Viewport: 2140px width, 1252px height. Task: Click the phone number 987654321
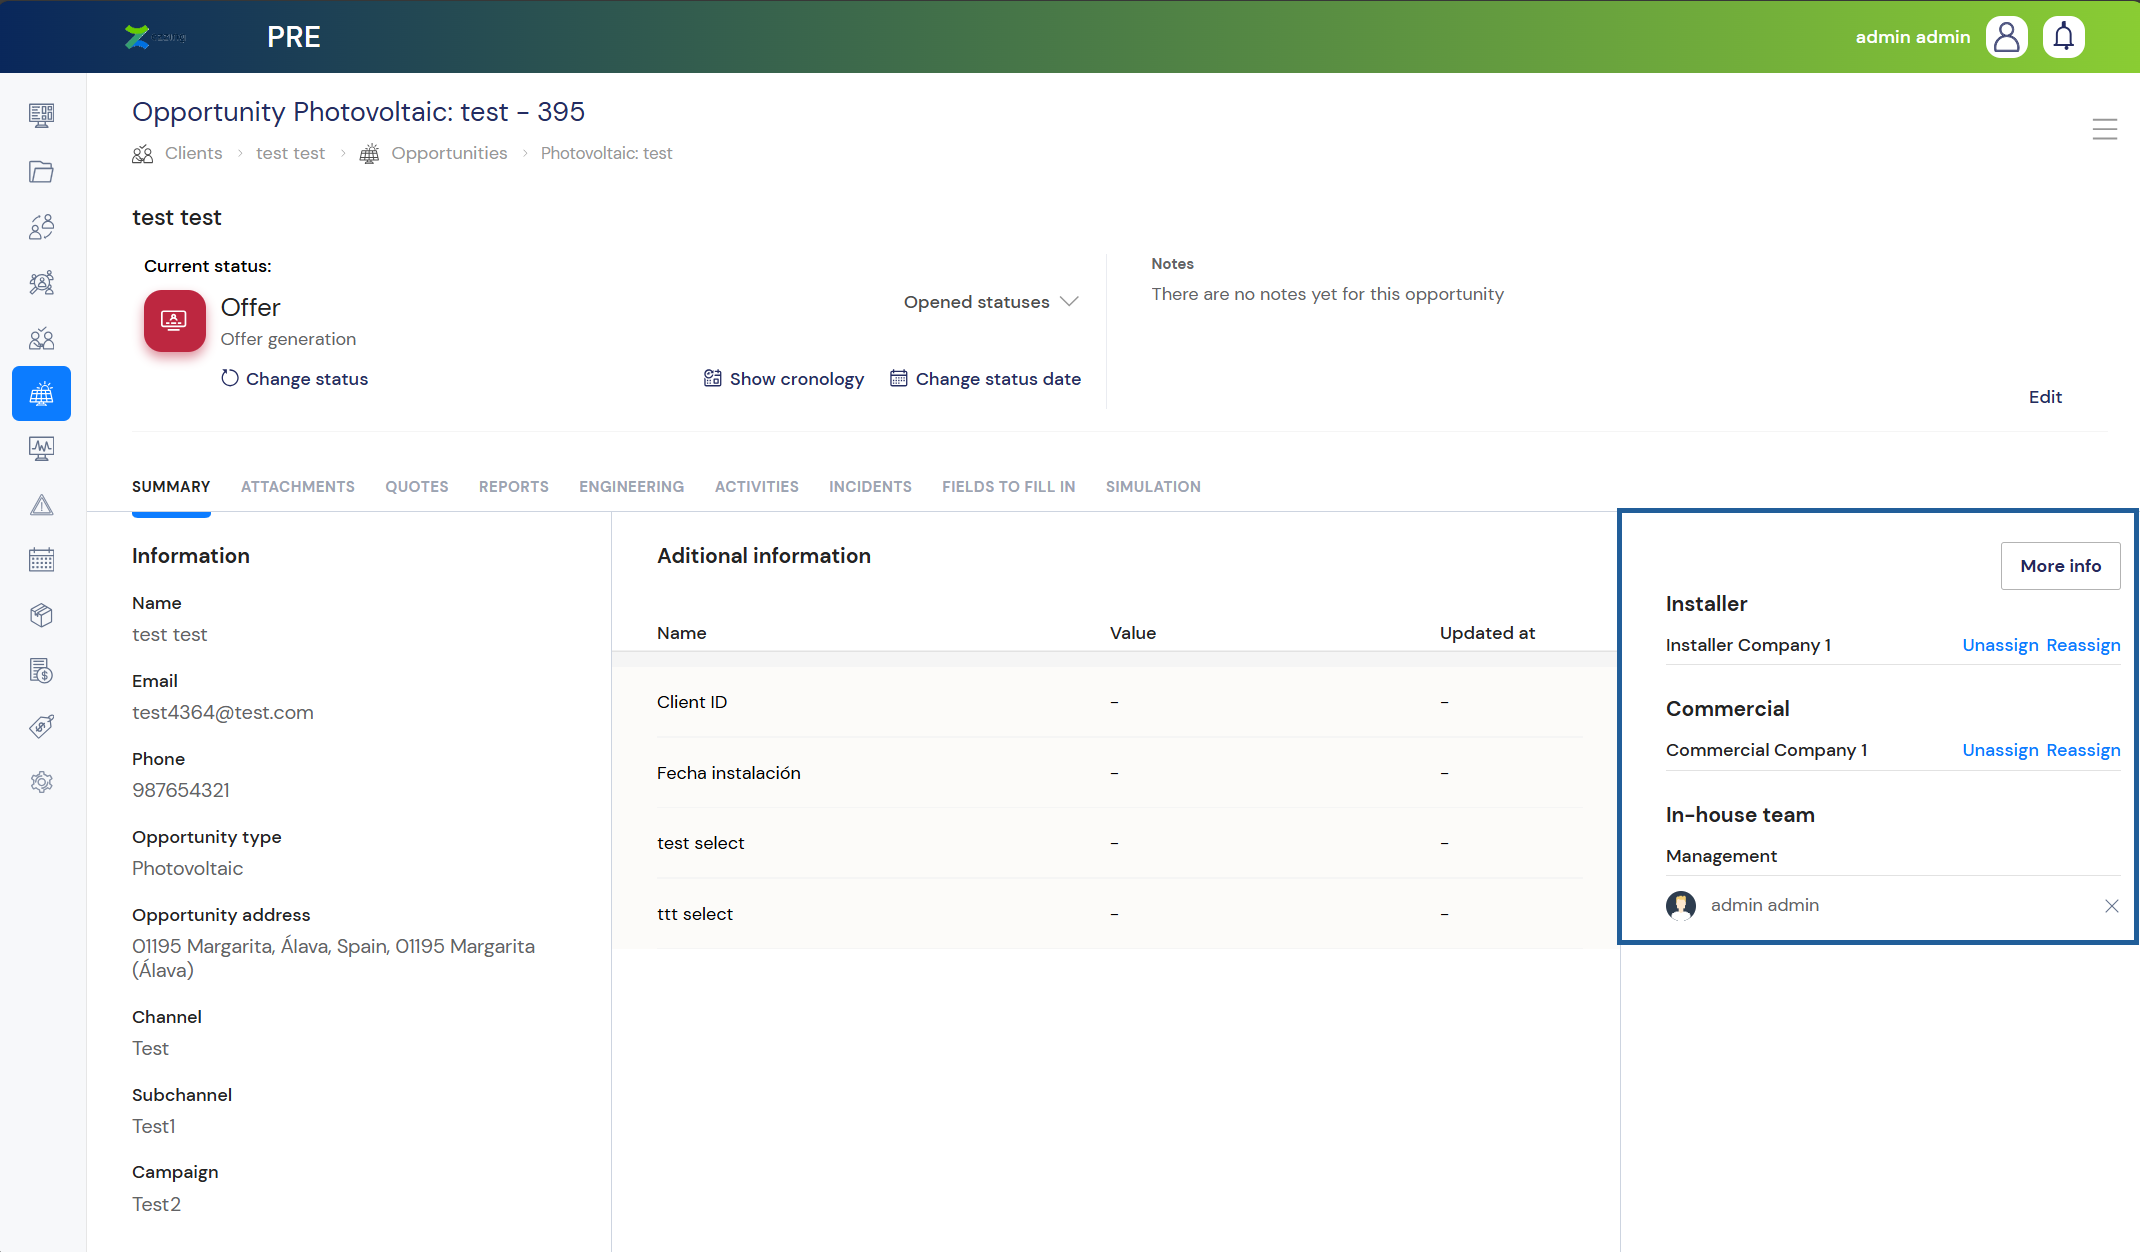pos(181,791)
